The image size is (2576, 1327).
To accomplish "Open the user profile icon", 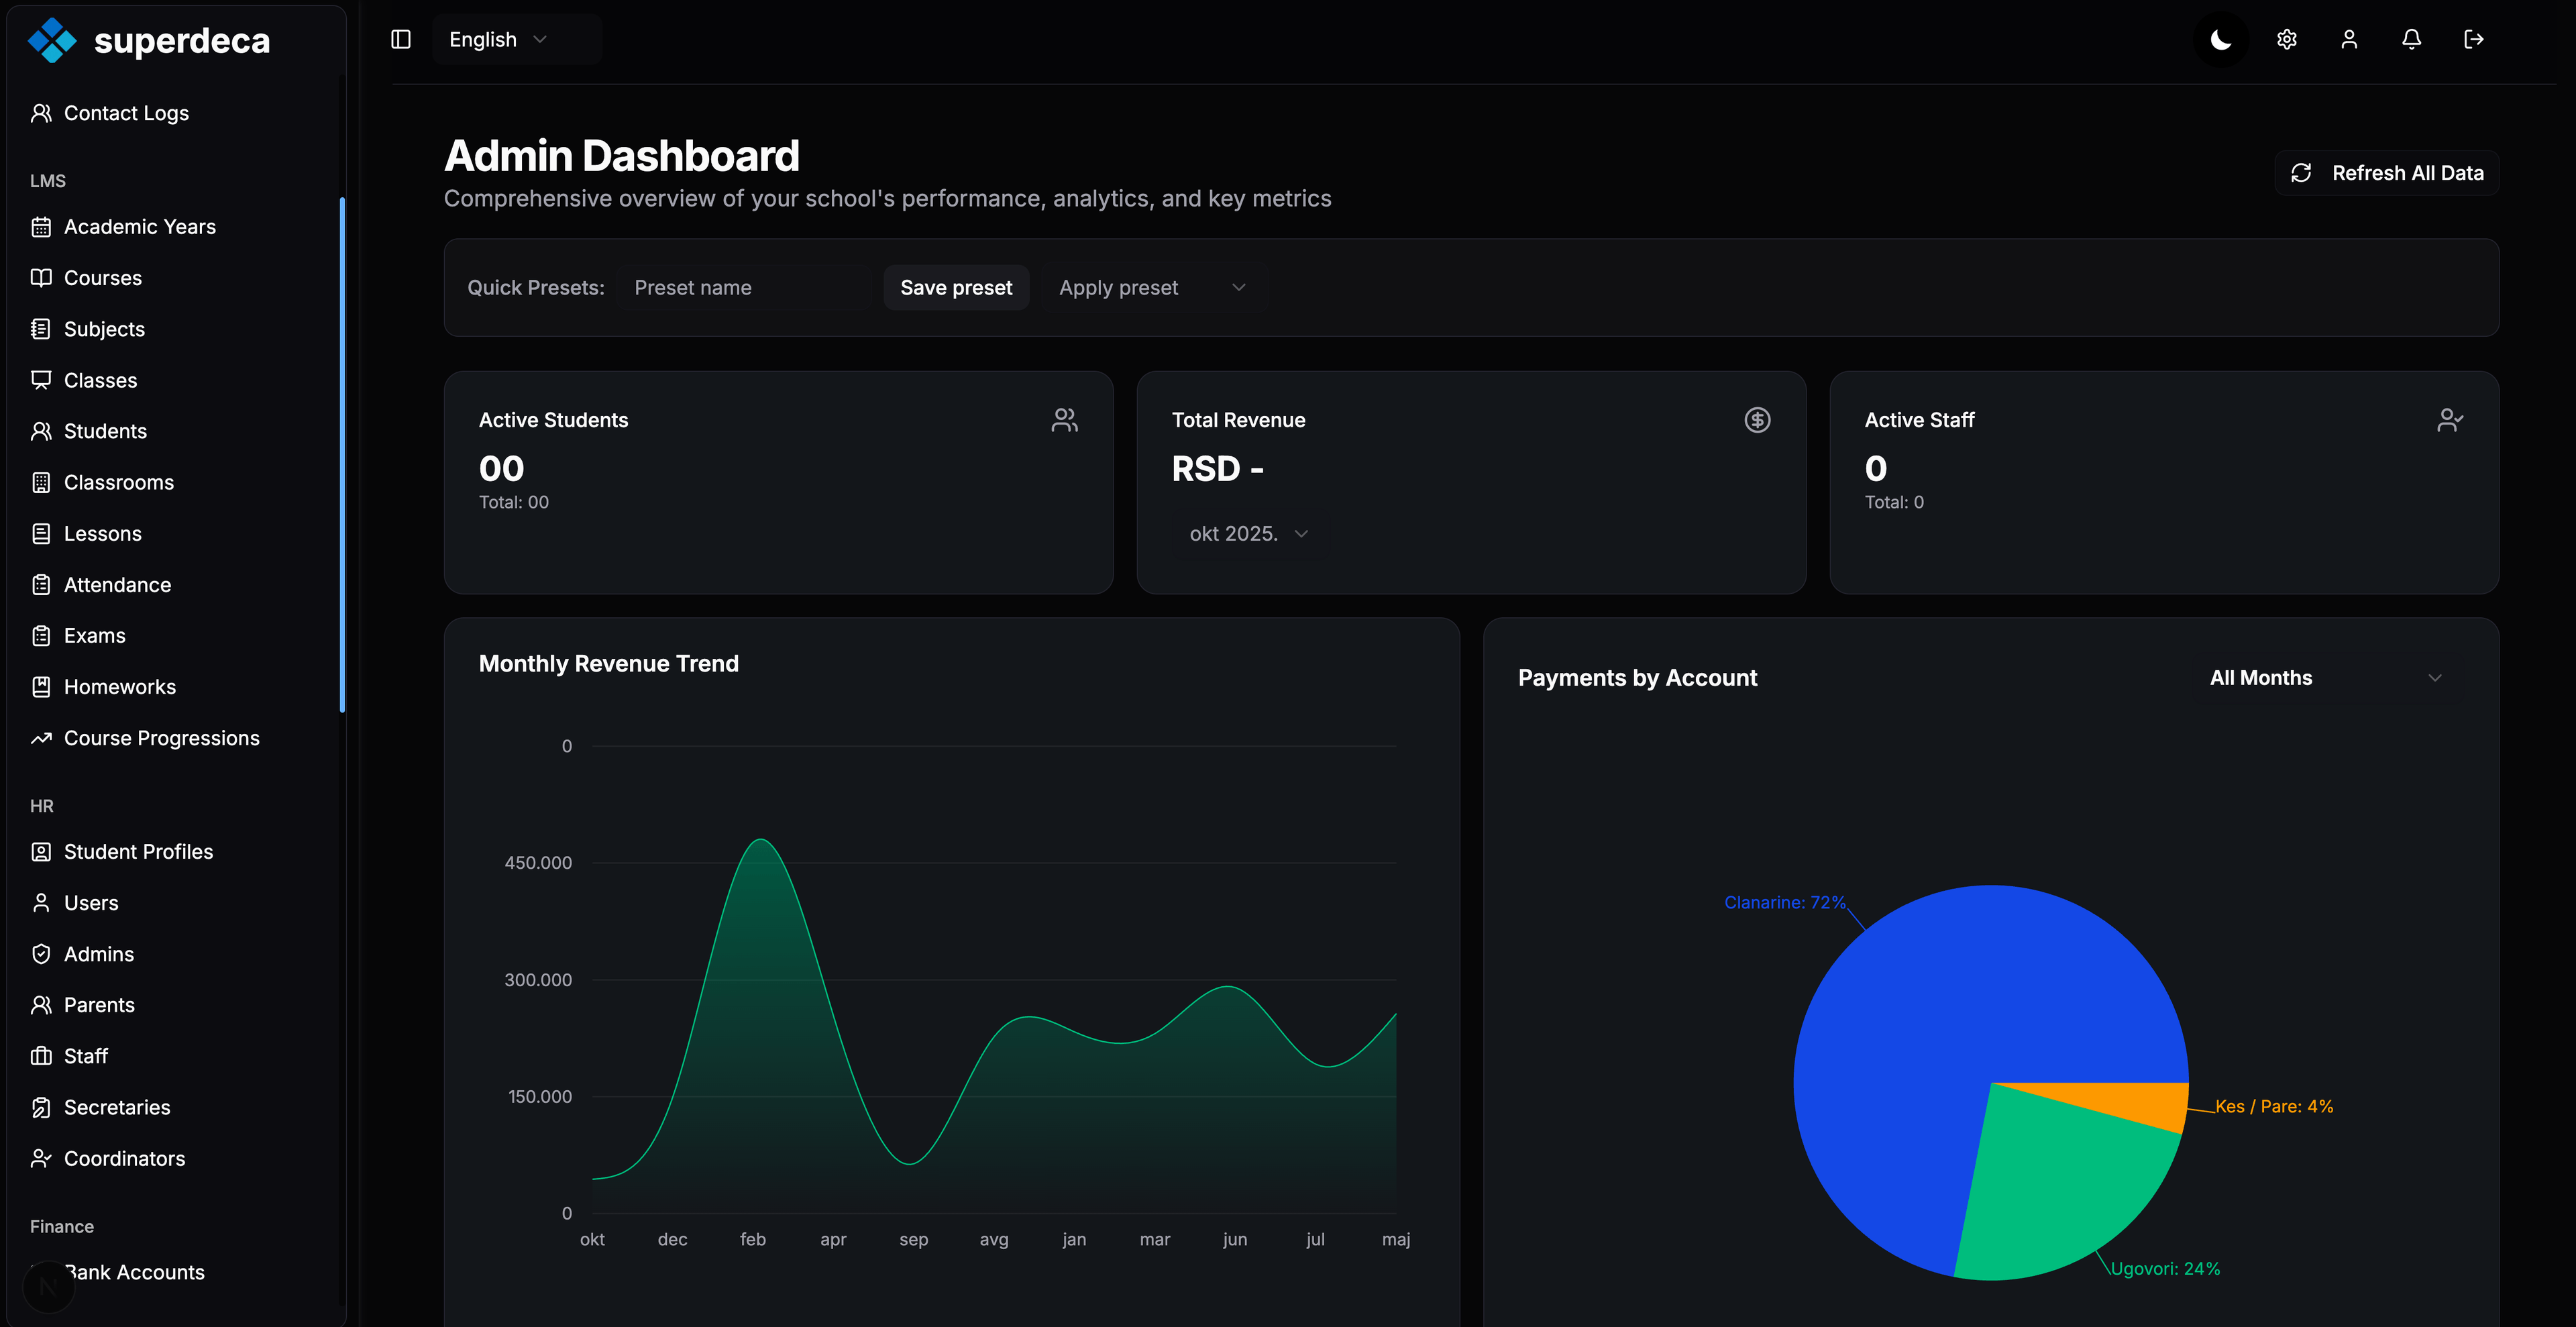I will click(x=2349, y=39).
